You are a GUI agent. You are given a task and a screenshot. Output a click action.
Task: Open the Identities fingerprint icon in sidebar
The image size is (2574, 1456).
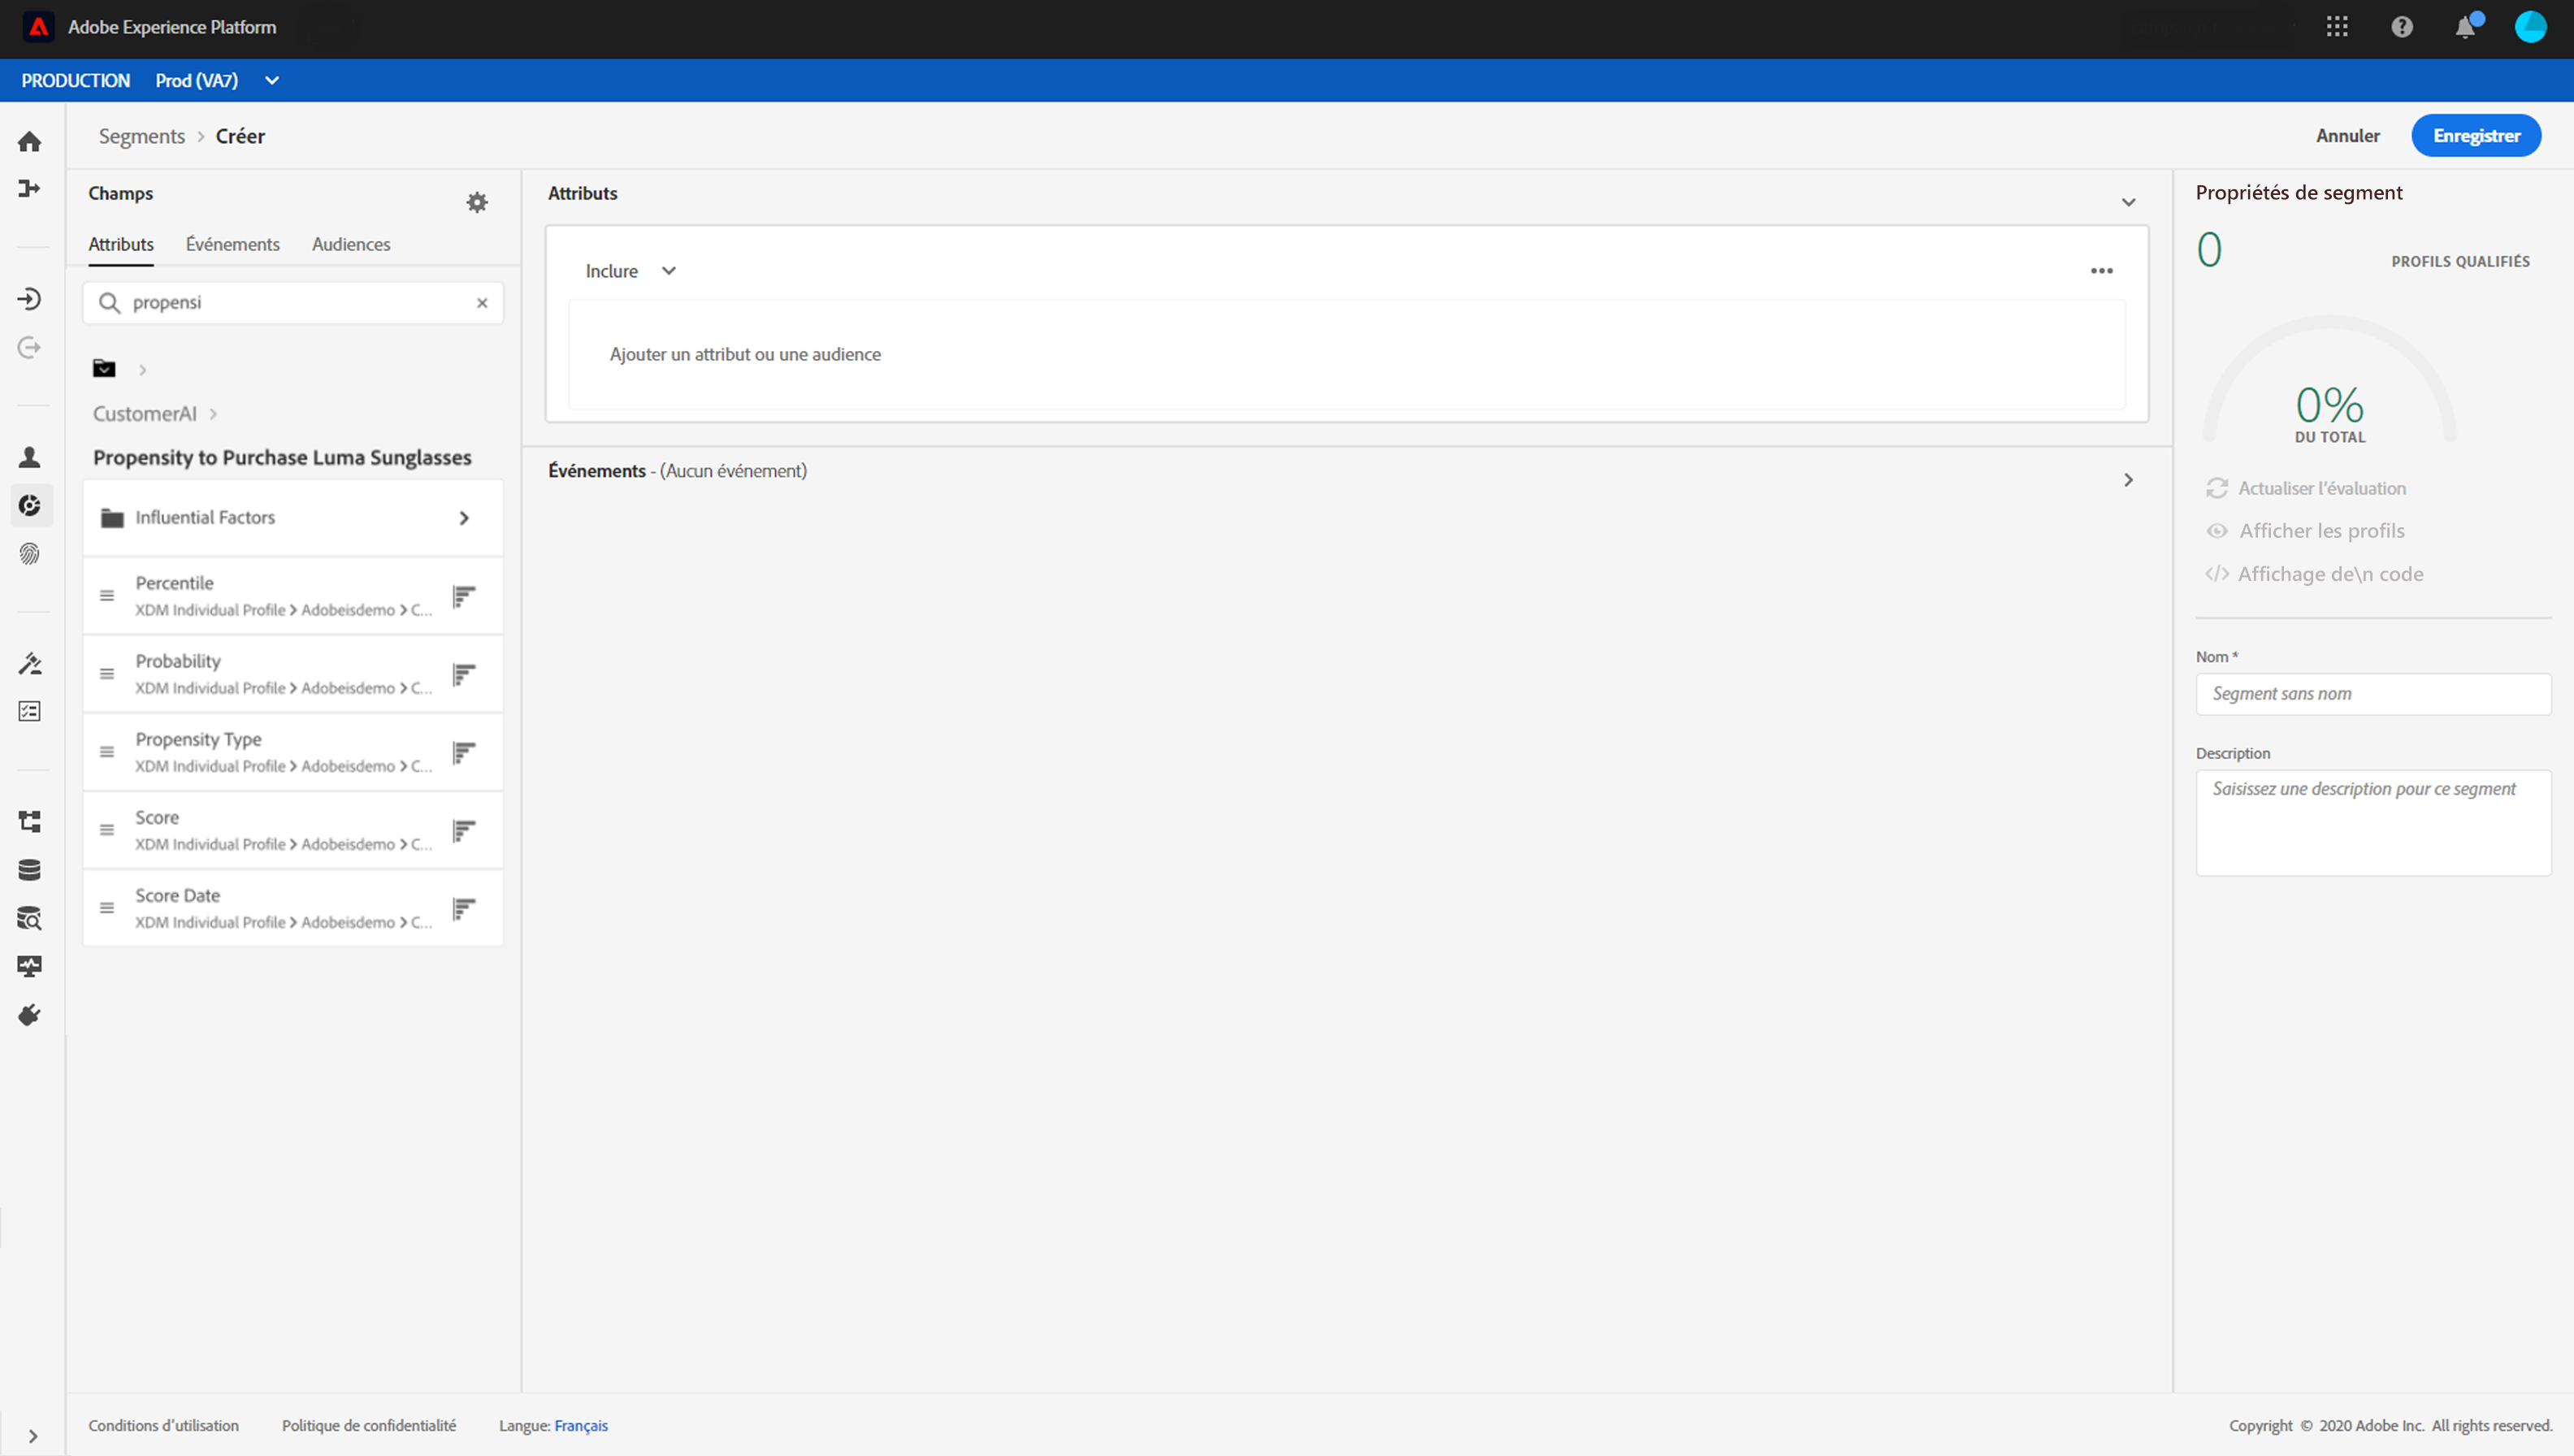[x=29, y=554]
